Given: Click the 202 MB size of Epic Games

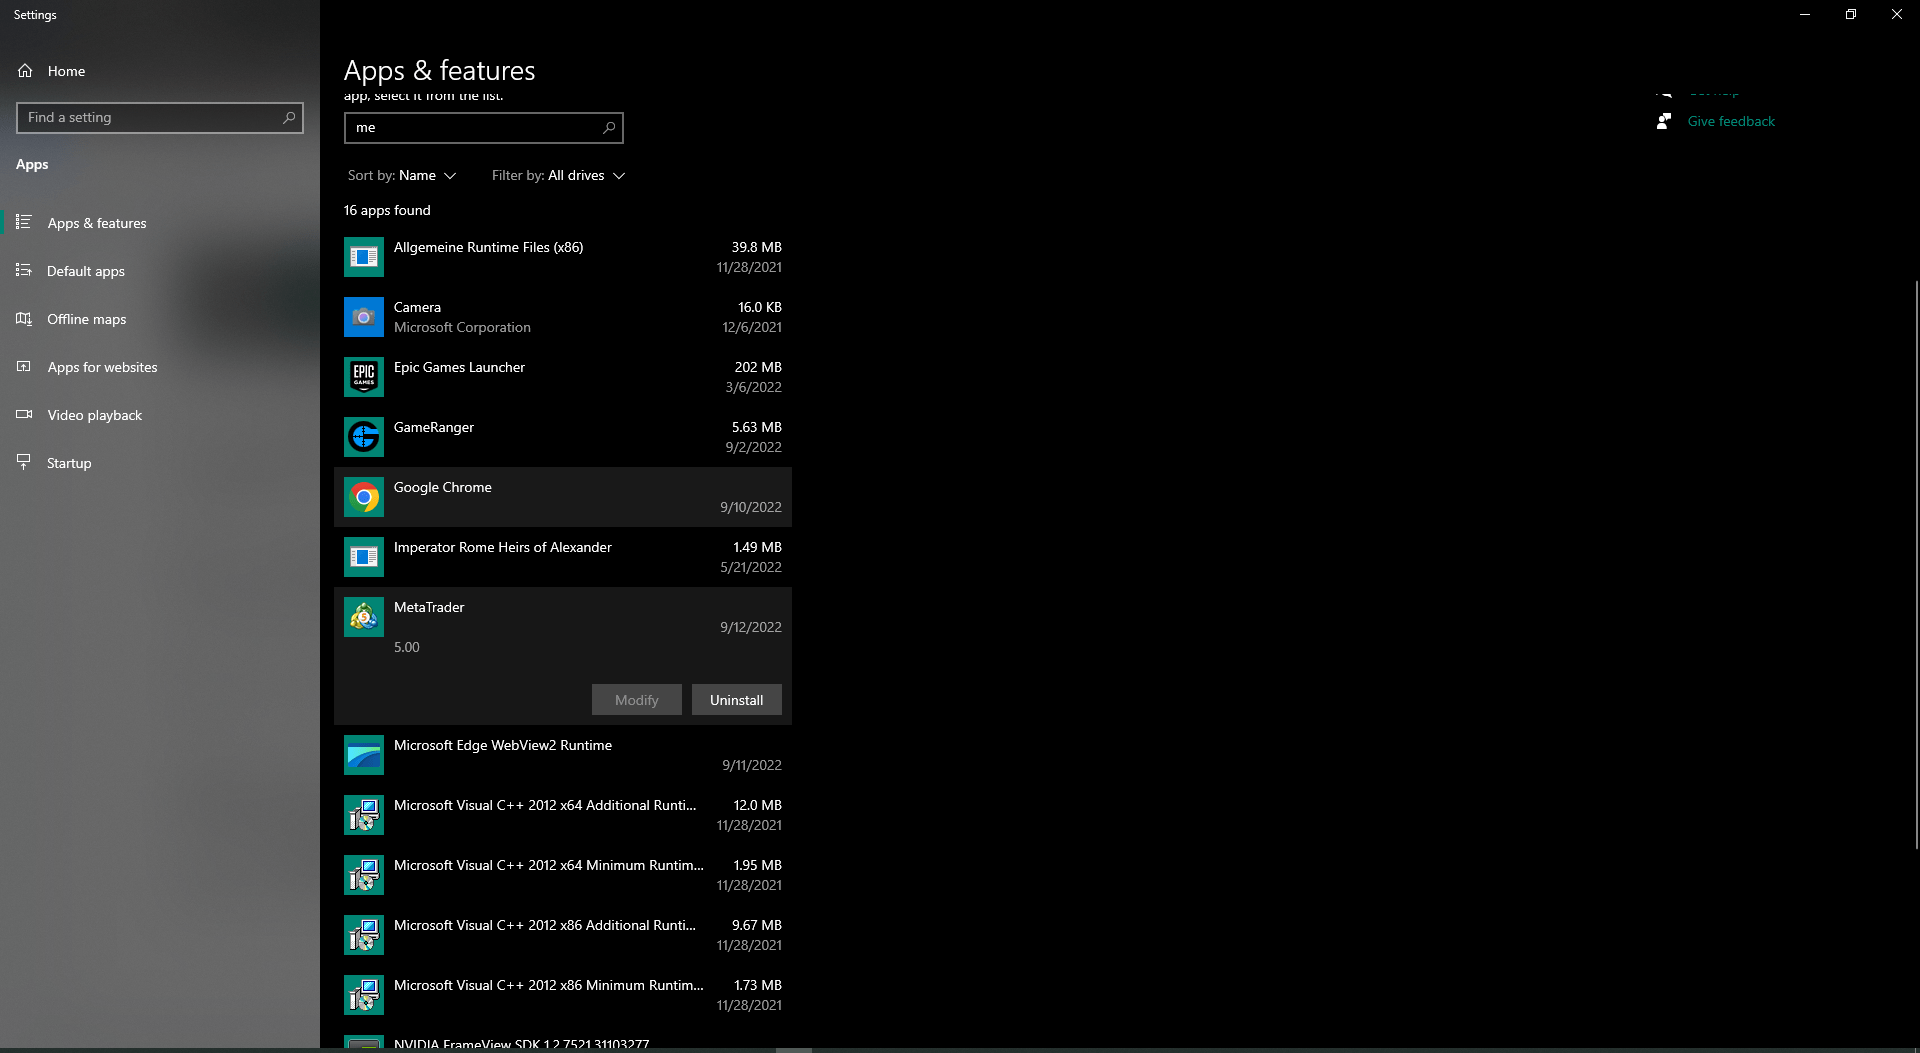Looking at the screenshot, I should tap(758, 367).
